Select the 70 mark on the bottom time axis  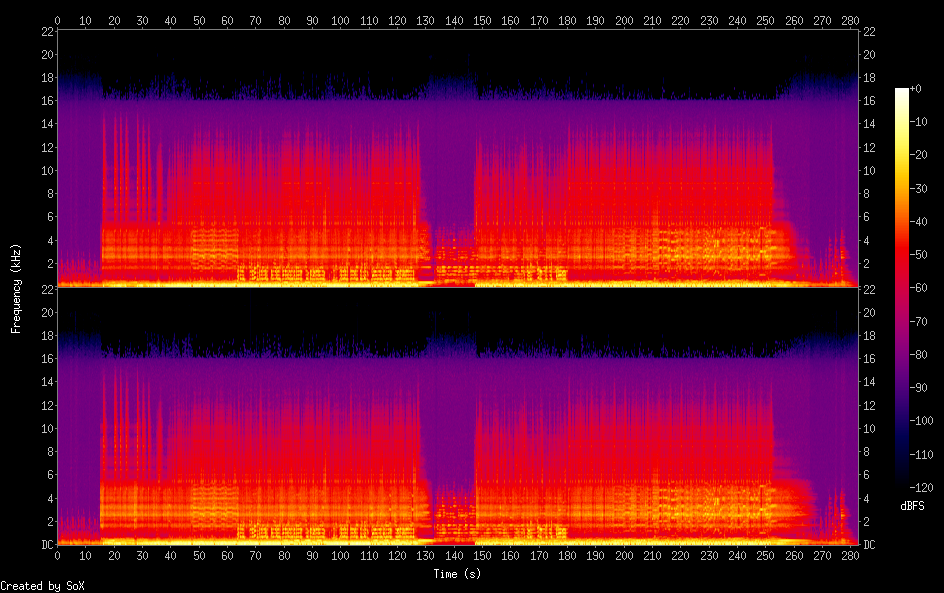(x=256, y=555)
